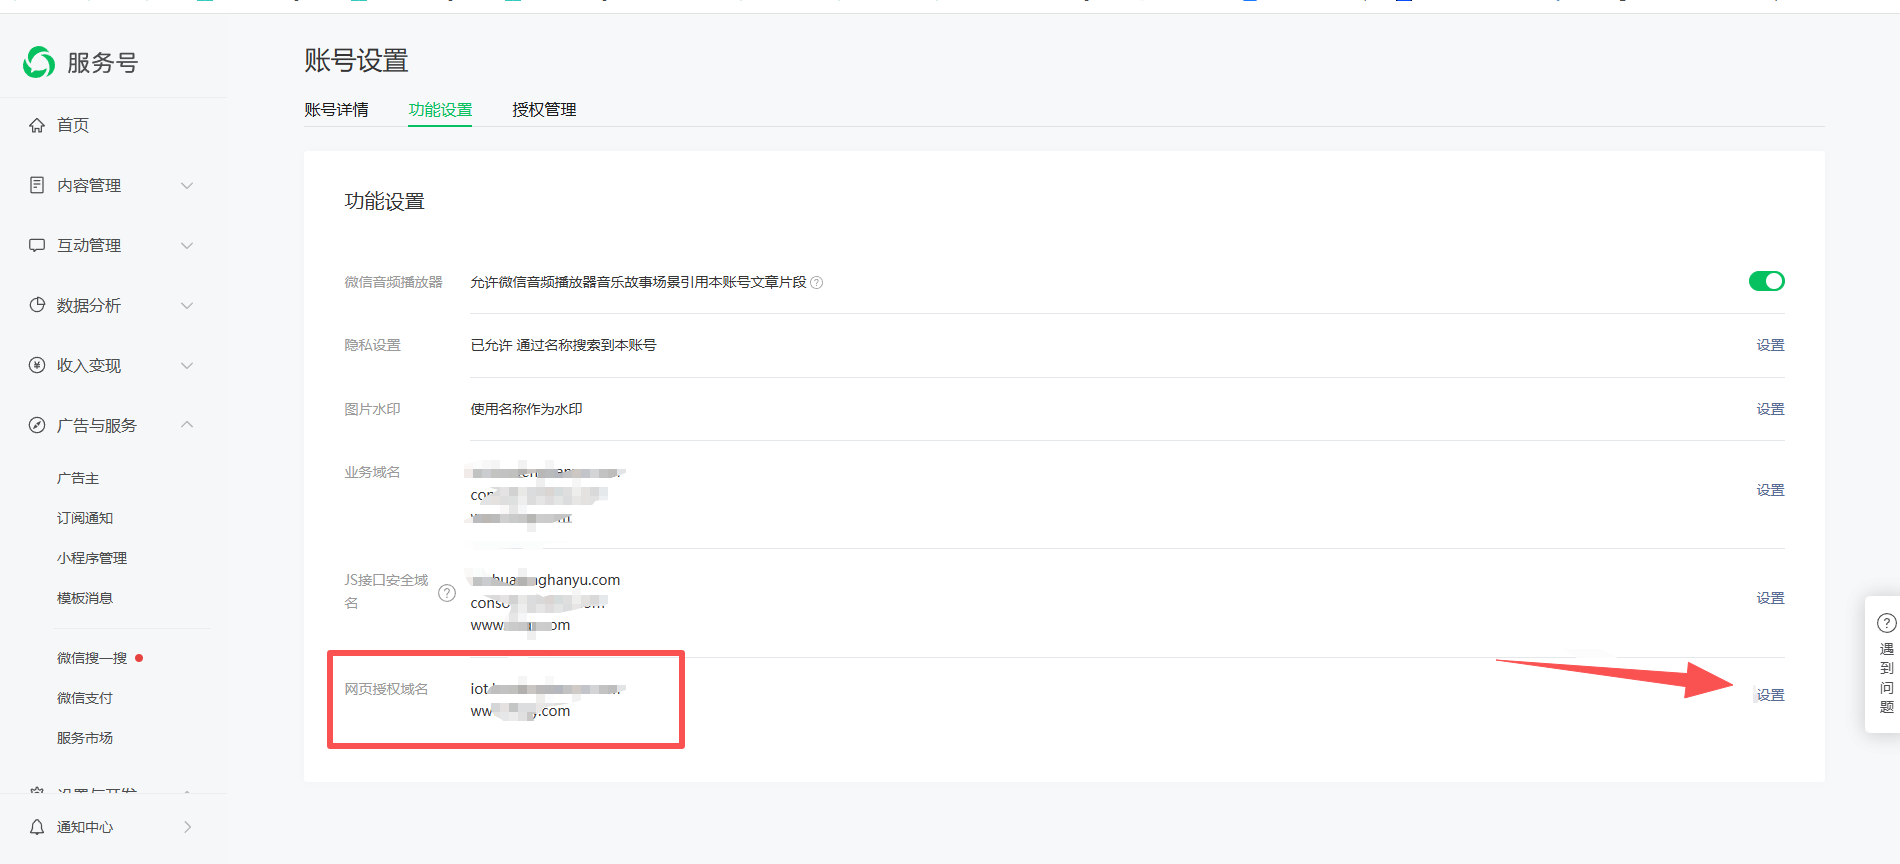Click the 数据分析 pie chart icon
1900x864 pixels.
click(37, 305)
